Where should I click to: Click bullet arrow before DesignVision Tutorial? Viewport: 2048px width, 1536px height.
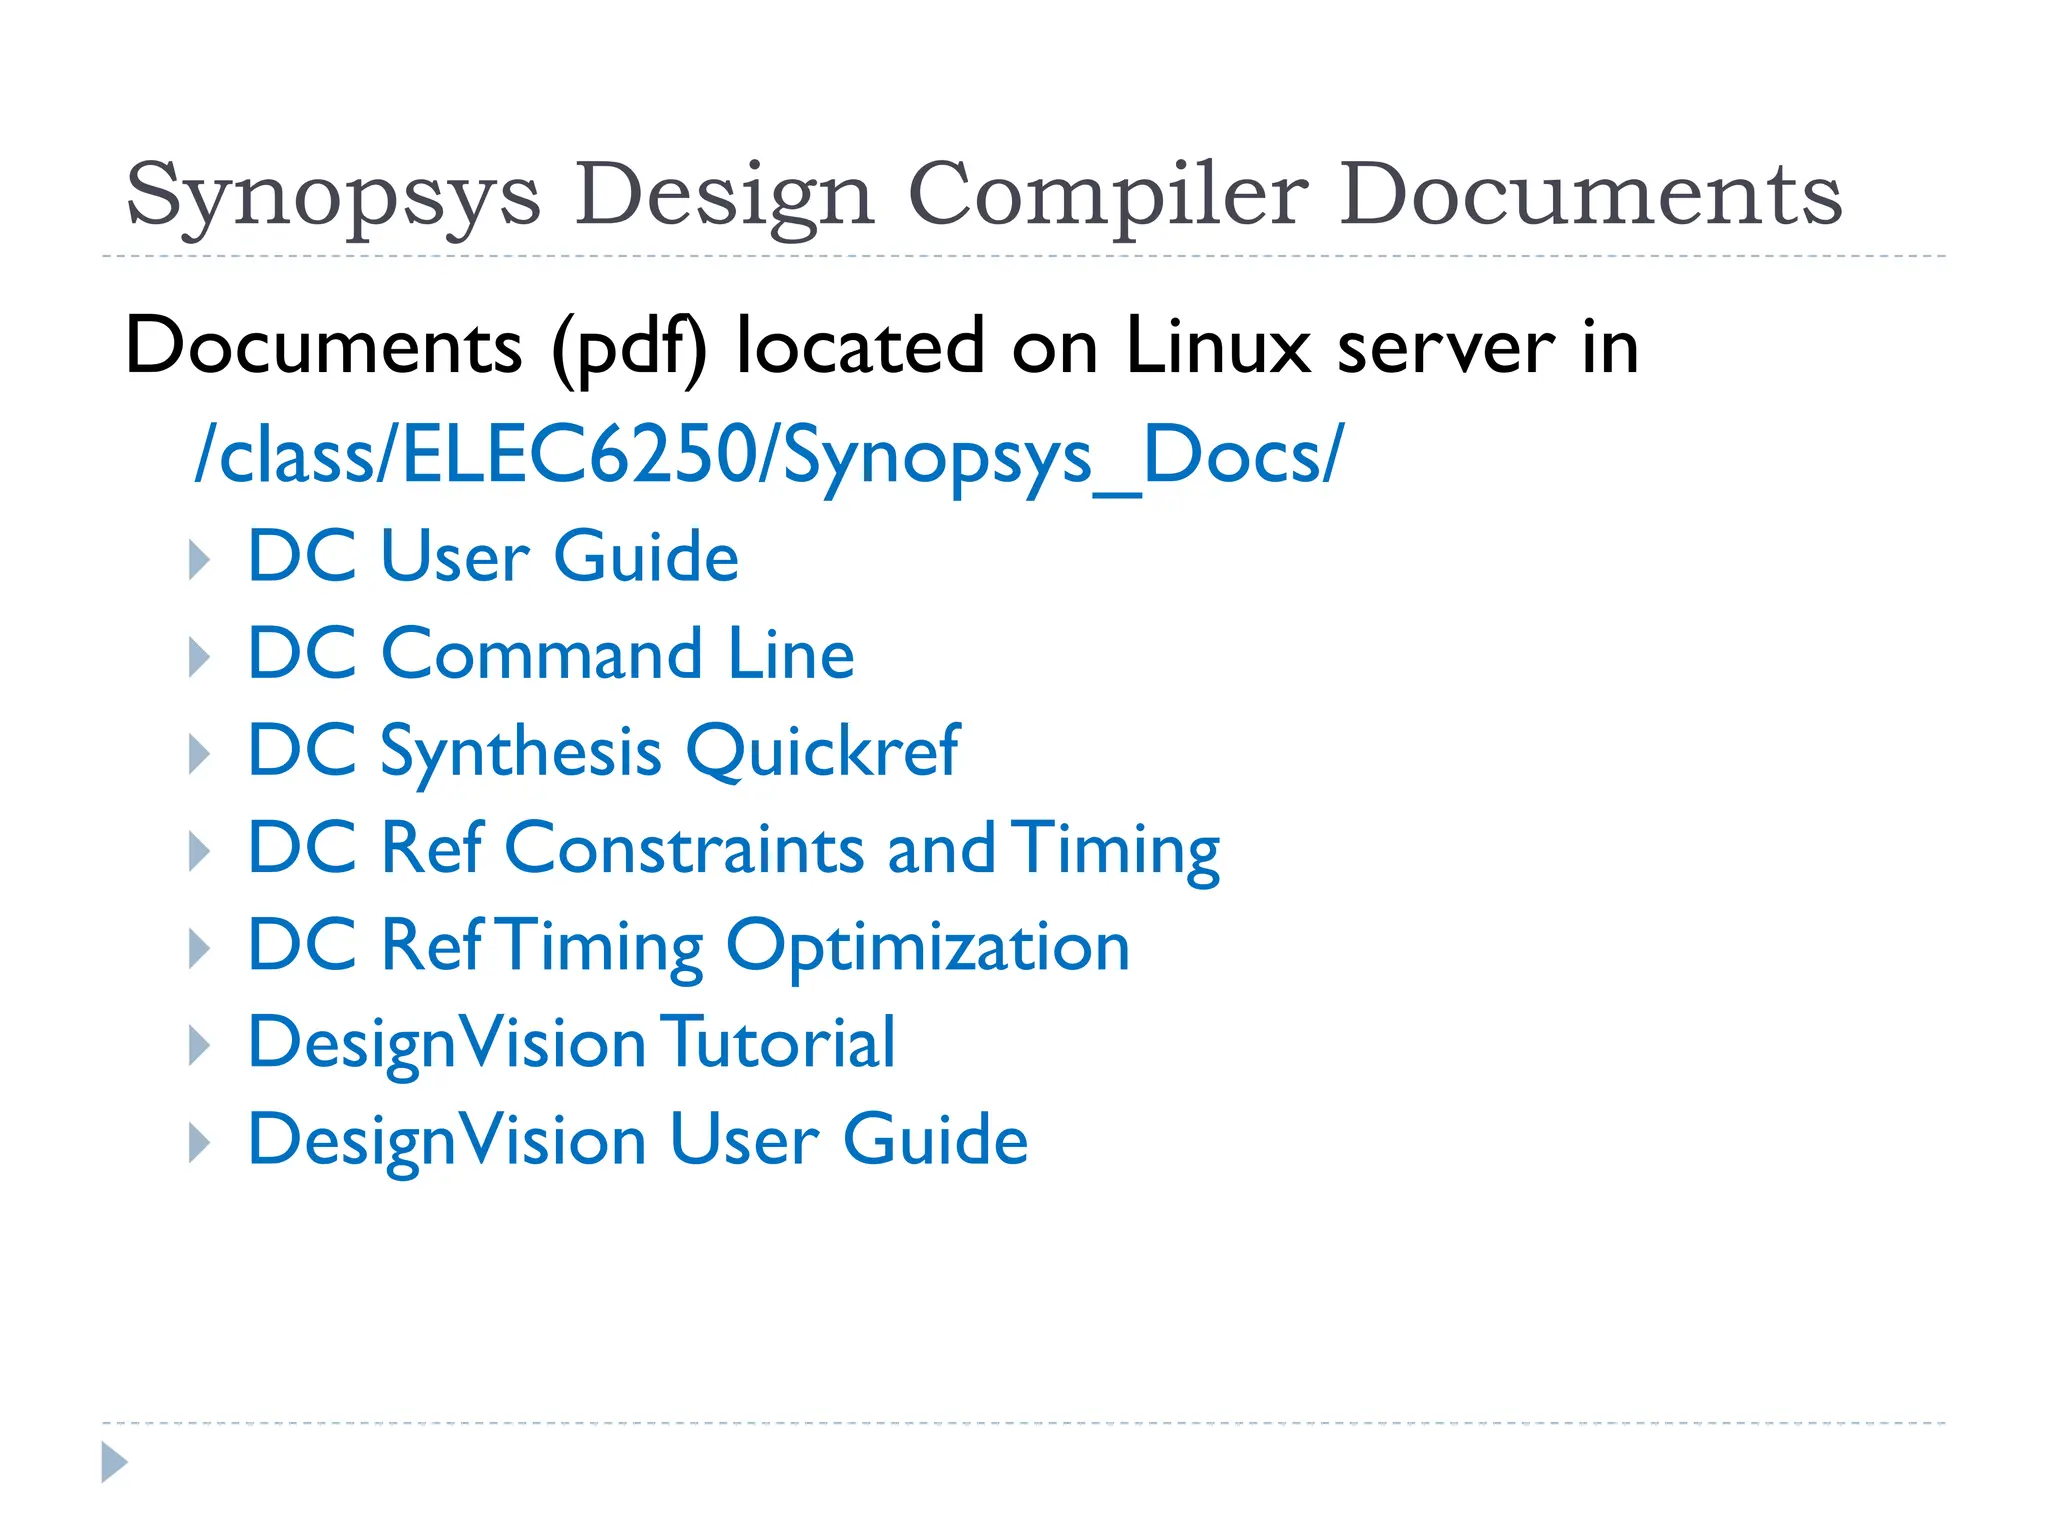tap(199, 1045)
